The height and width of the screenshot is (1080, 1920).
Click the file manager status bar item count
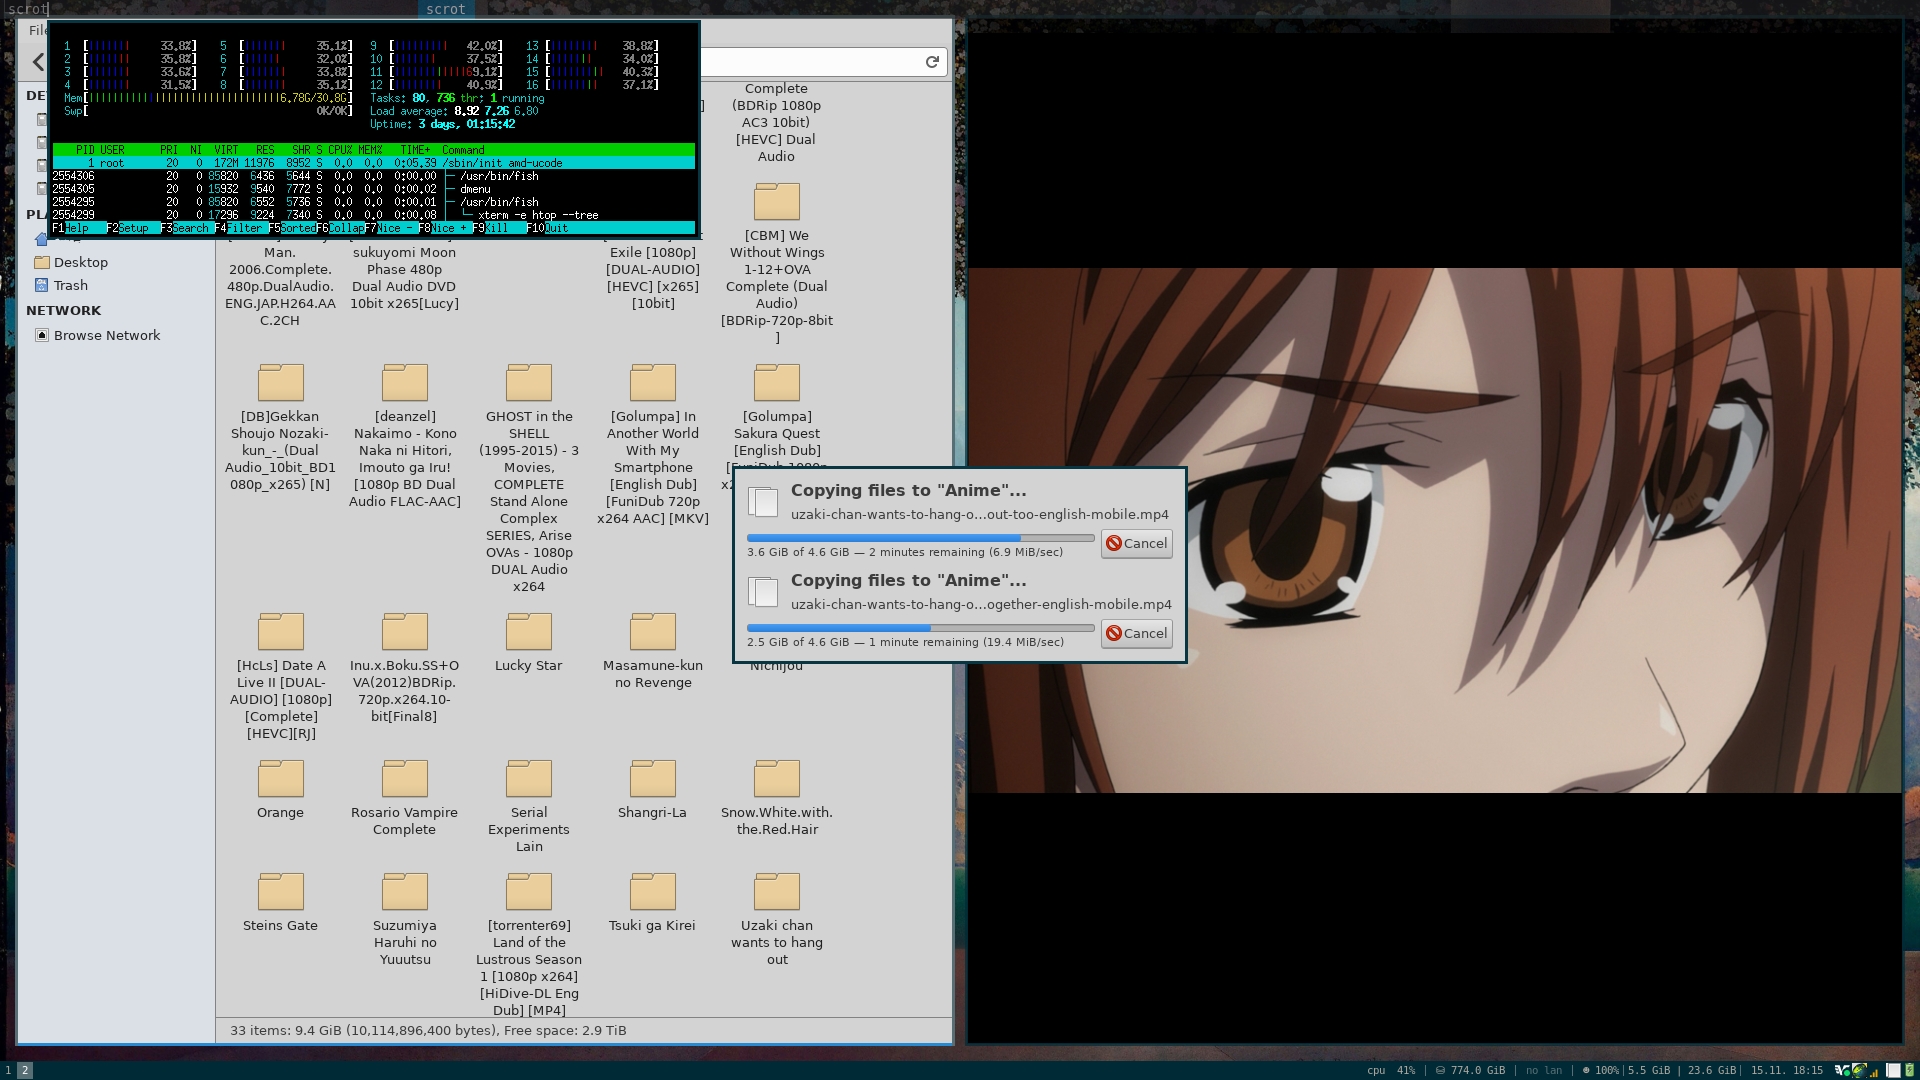[x=428, y=1030]
